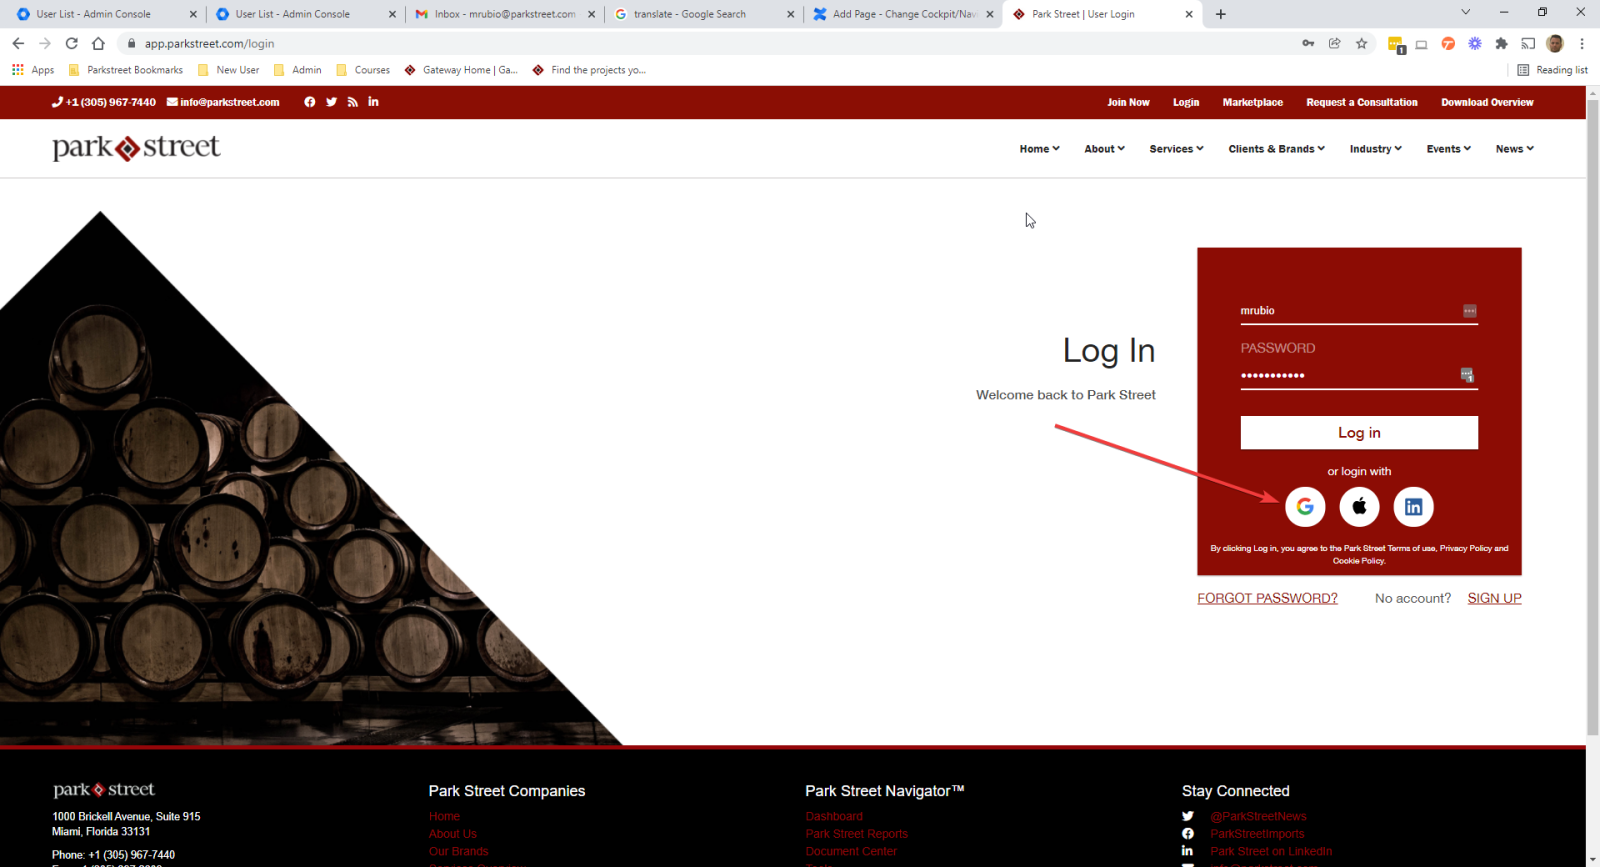The width and height of the screenshot is (1600, 867).
Task: Click the white Log in button
Action: coord(1359,433)
